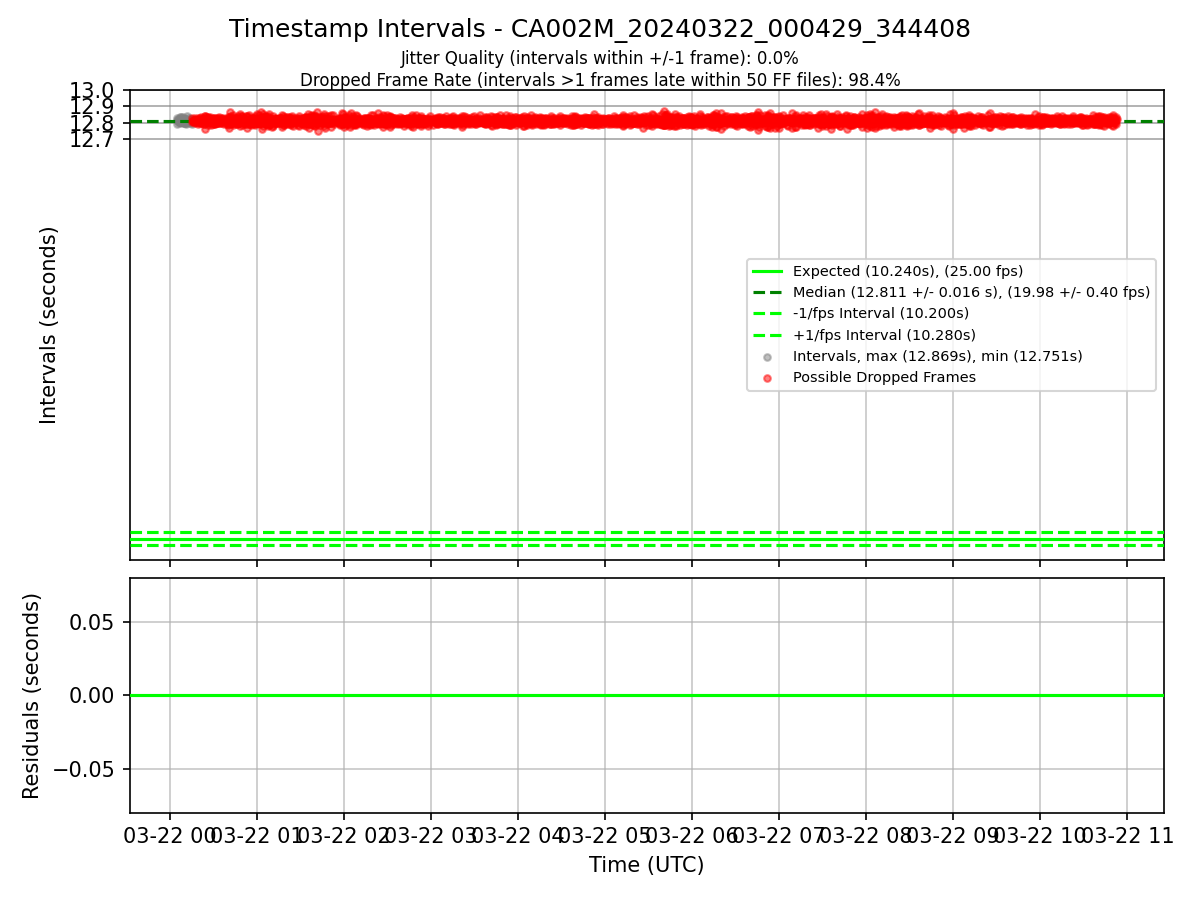Click the x-axis tick label '03-22 05'
The width and height of the screenshot is (1200, 900).
pyautogui.click(x=604, y=836)
